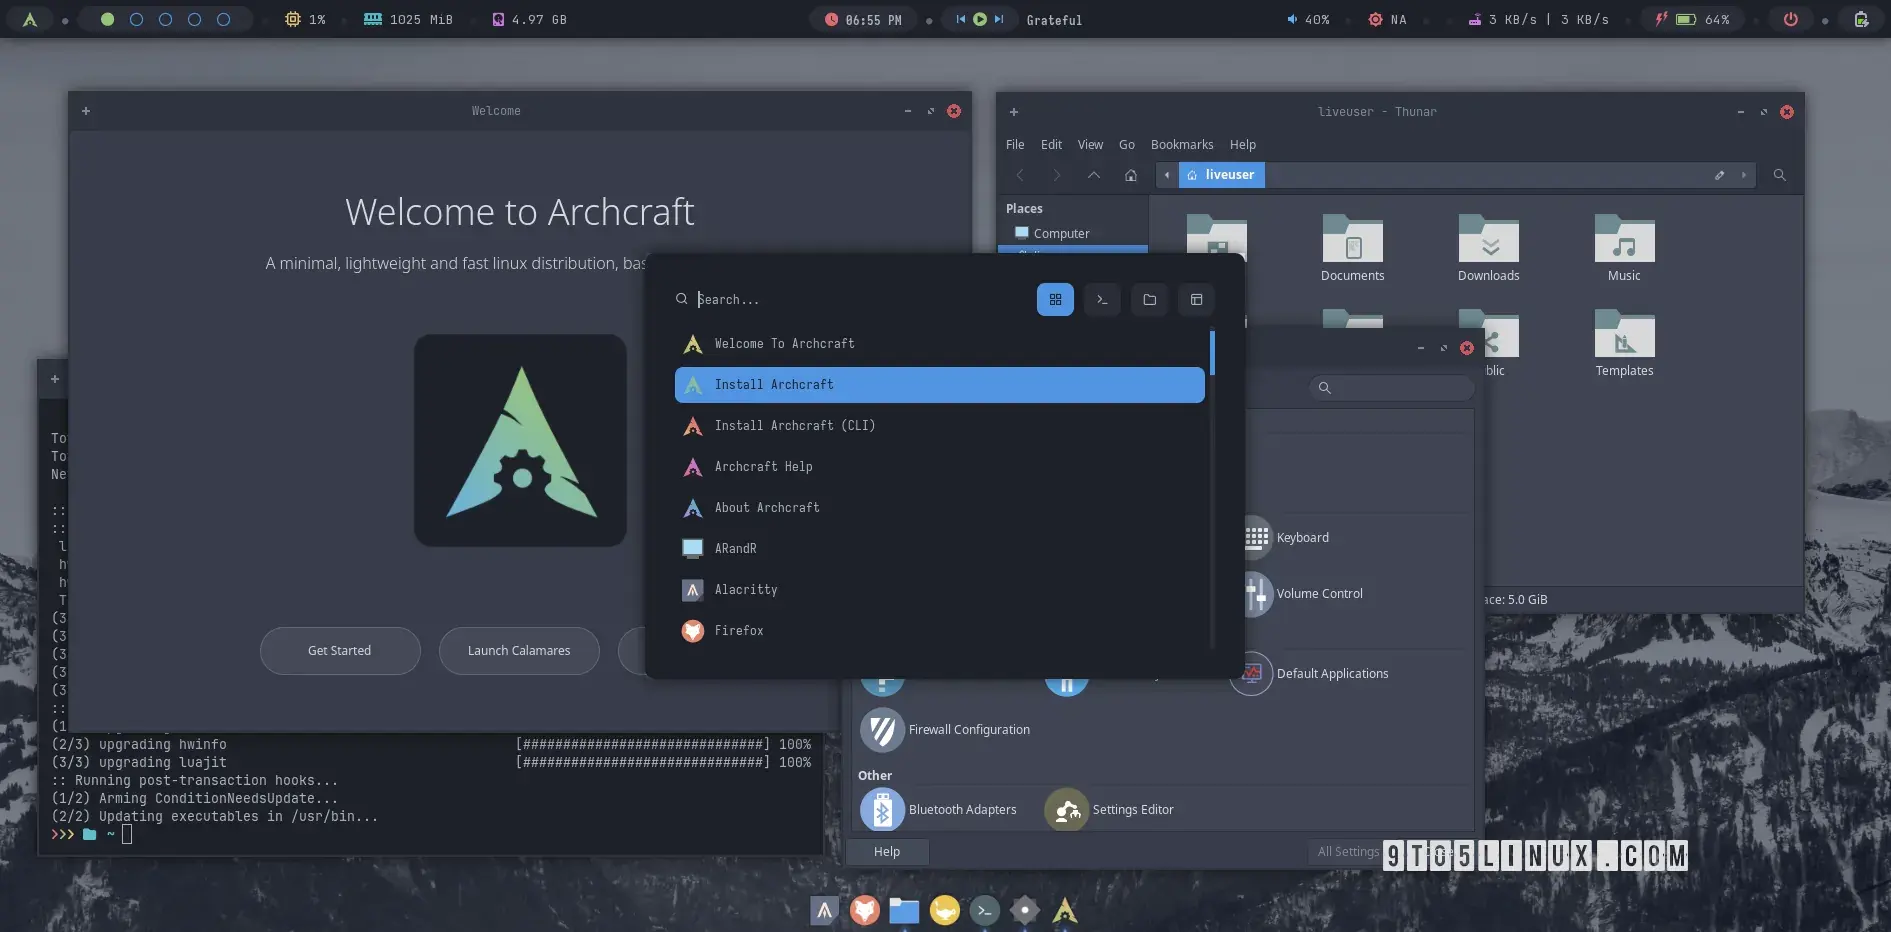Screen dimensions: 1891x932
Task: Switch launcher to the file browser mode
Action: coord(1149,299)
